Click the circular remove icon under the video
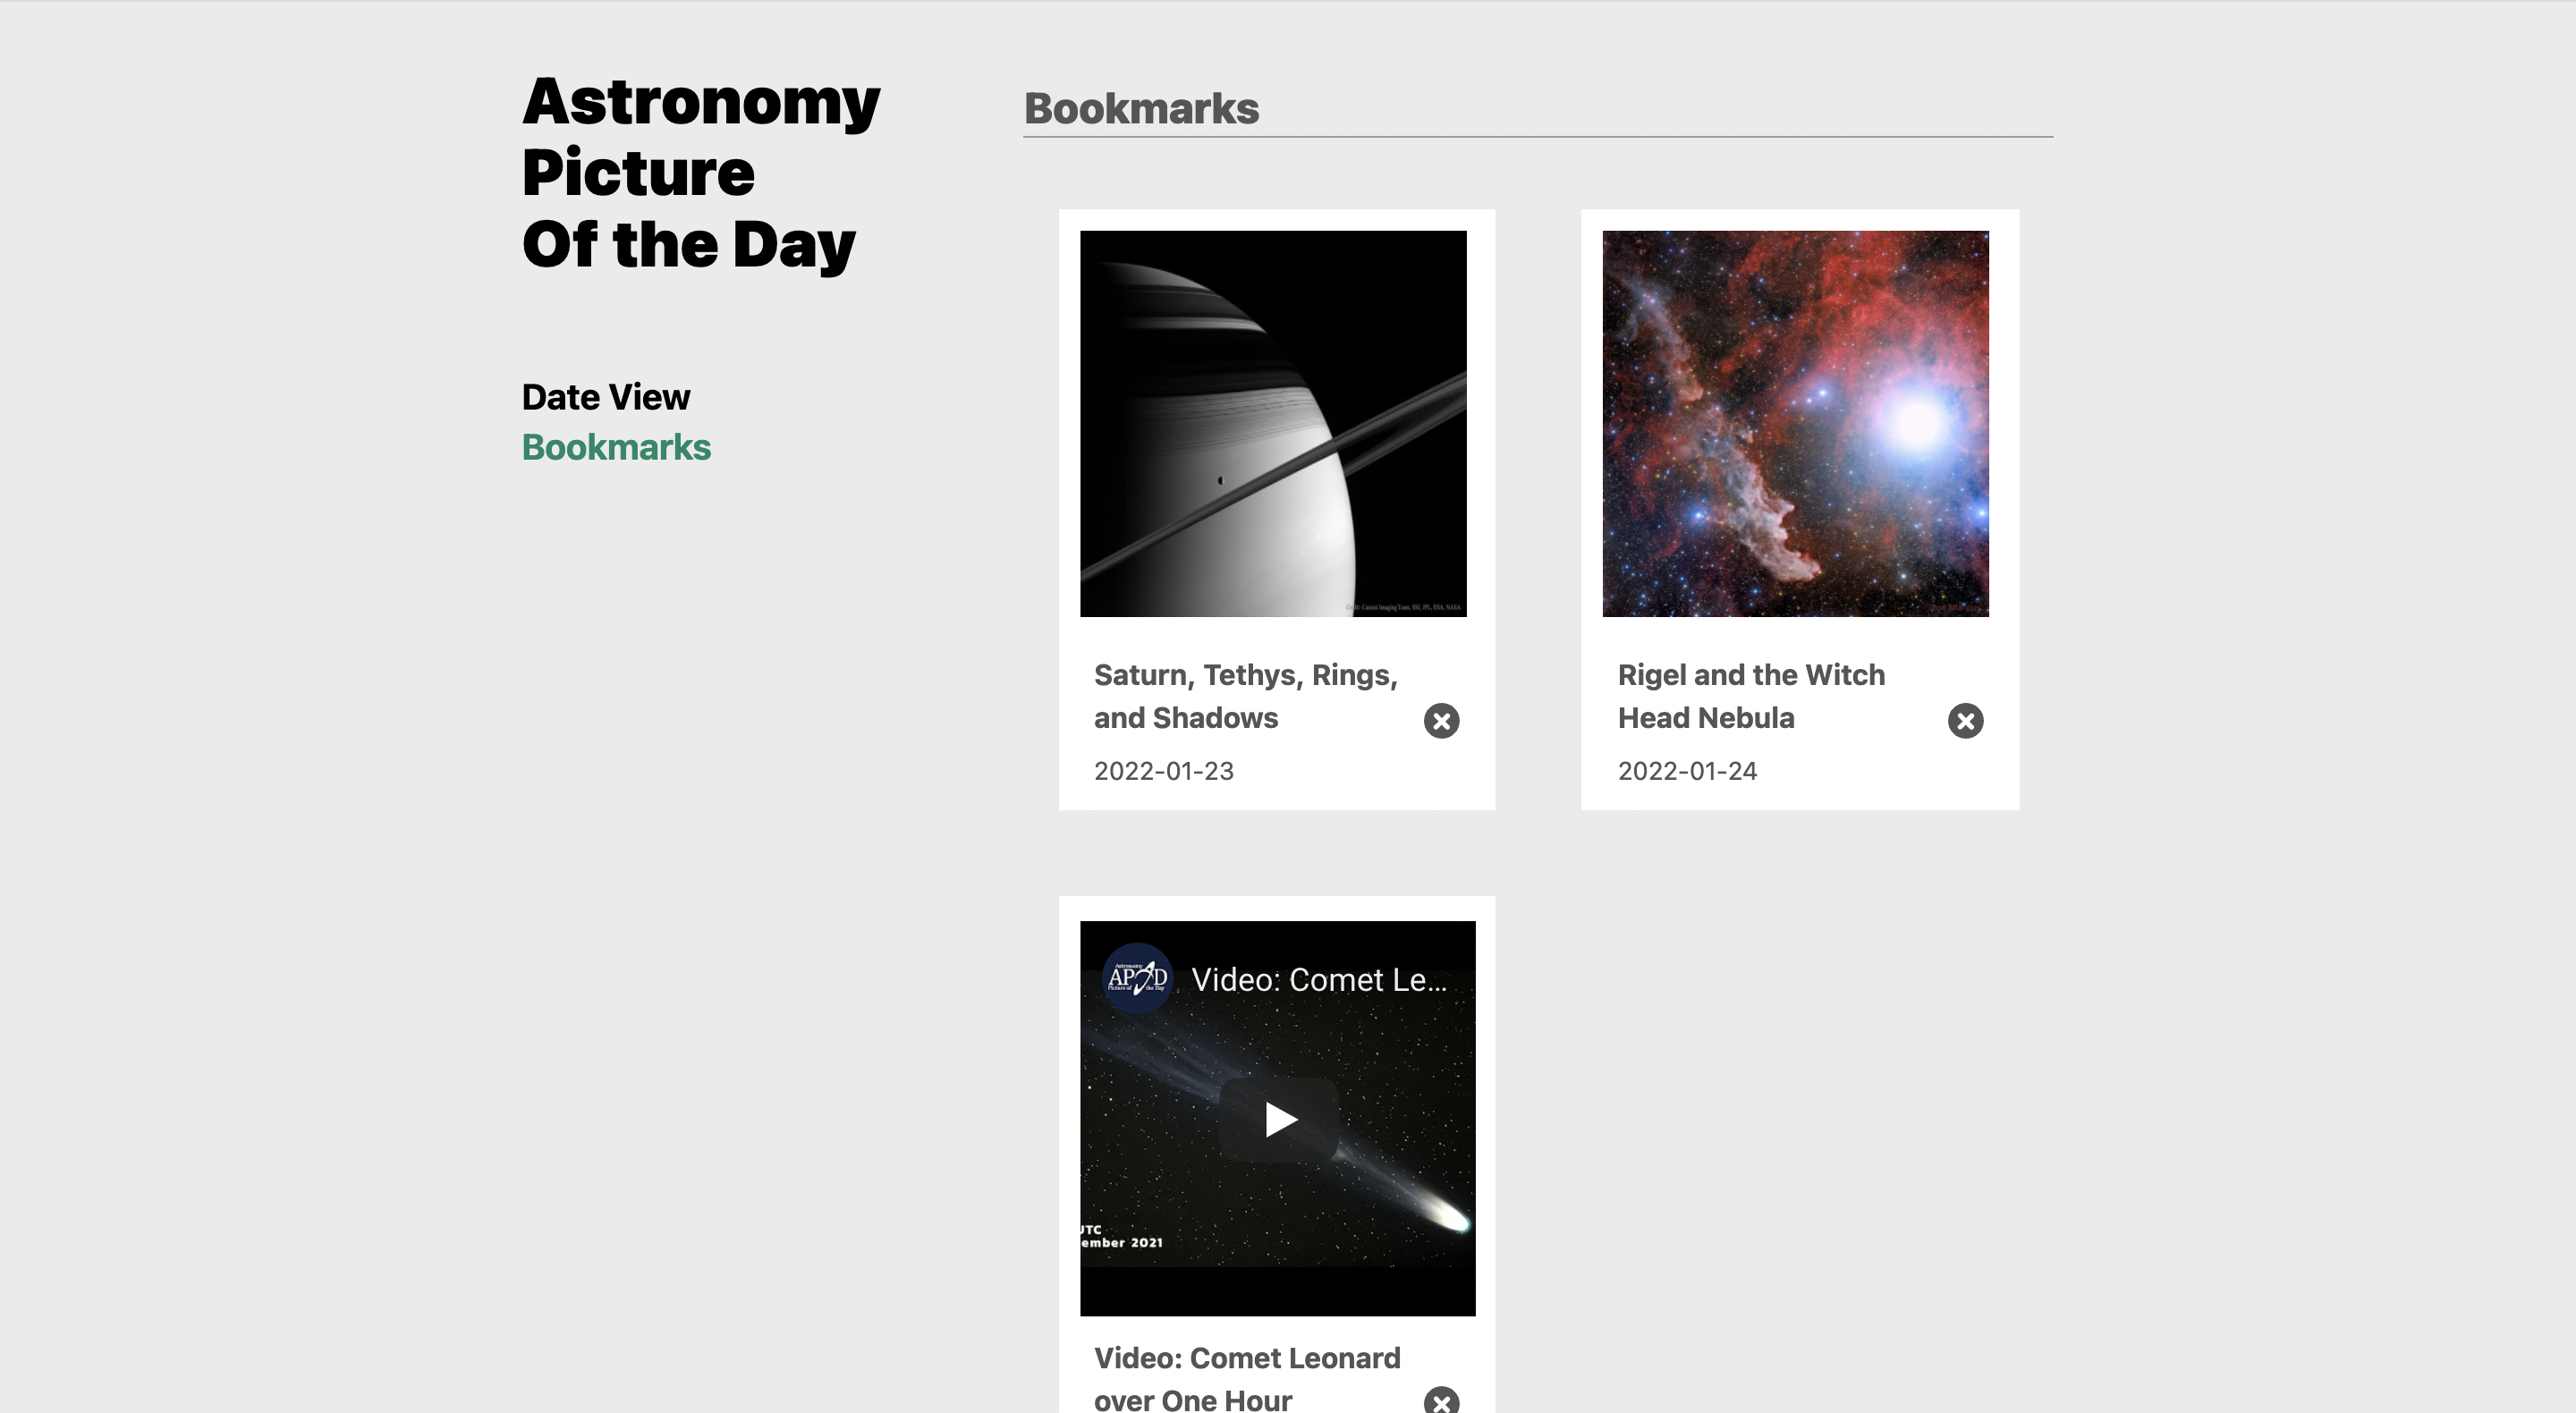 coord(1441,1402)
